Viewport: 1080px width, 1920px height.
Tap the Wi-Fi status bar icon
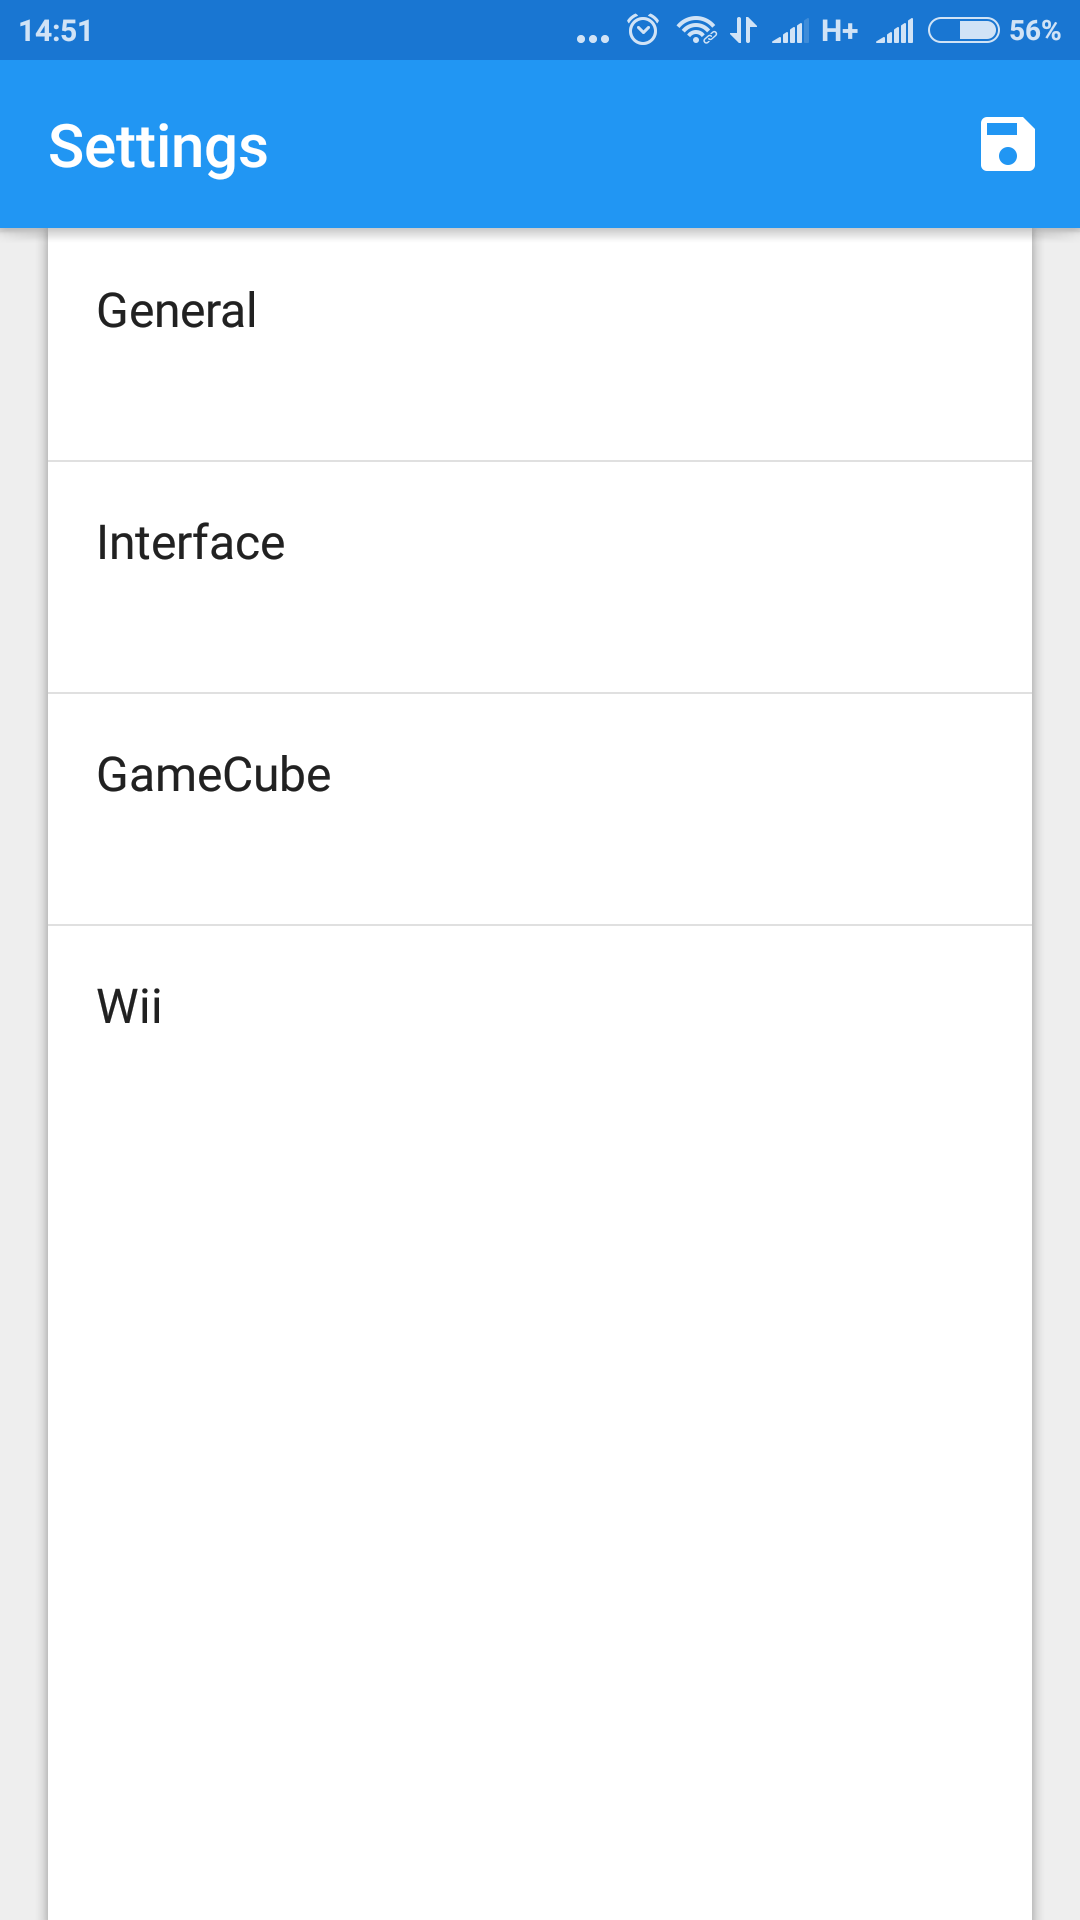tap(697, 30)
